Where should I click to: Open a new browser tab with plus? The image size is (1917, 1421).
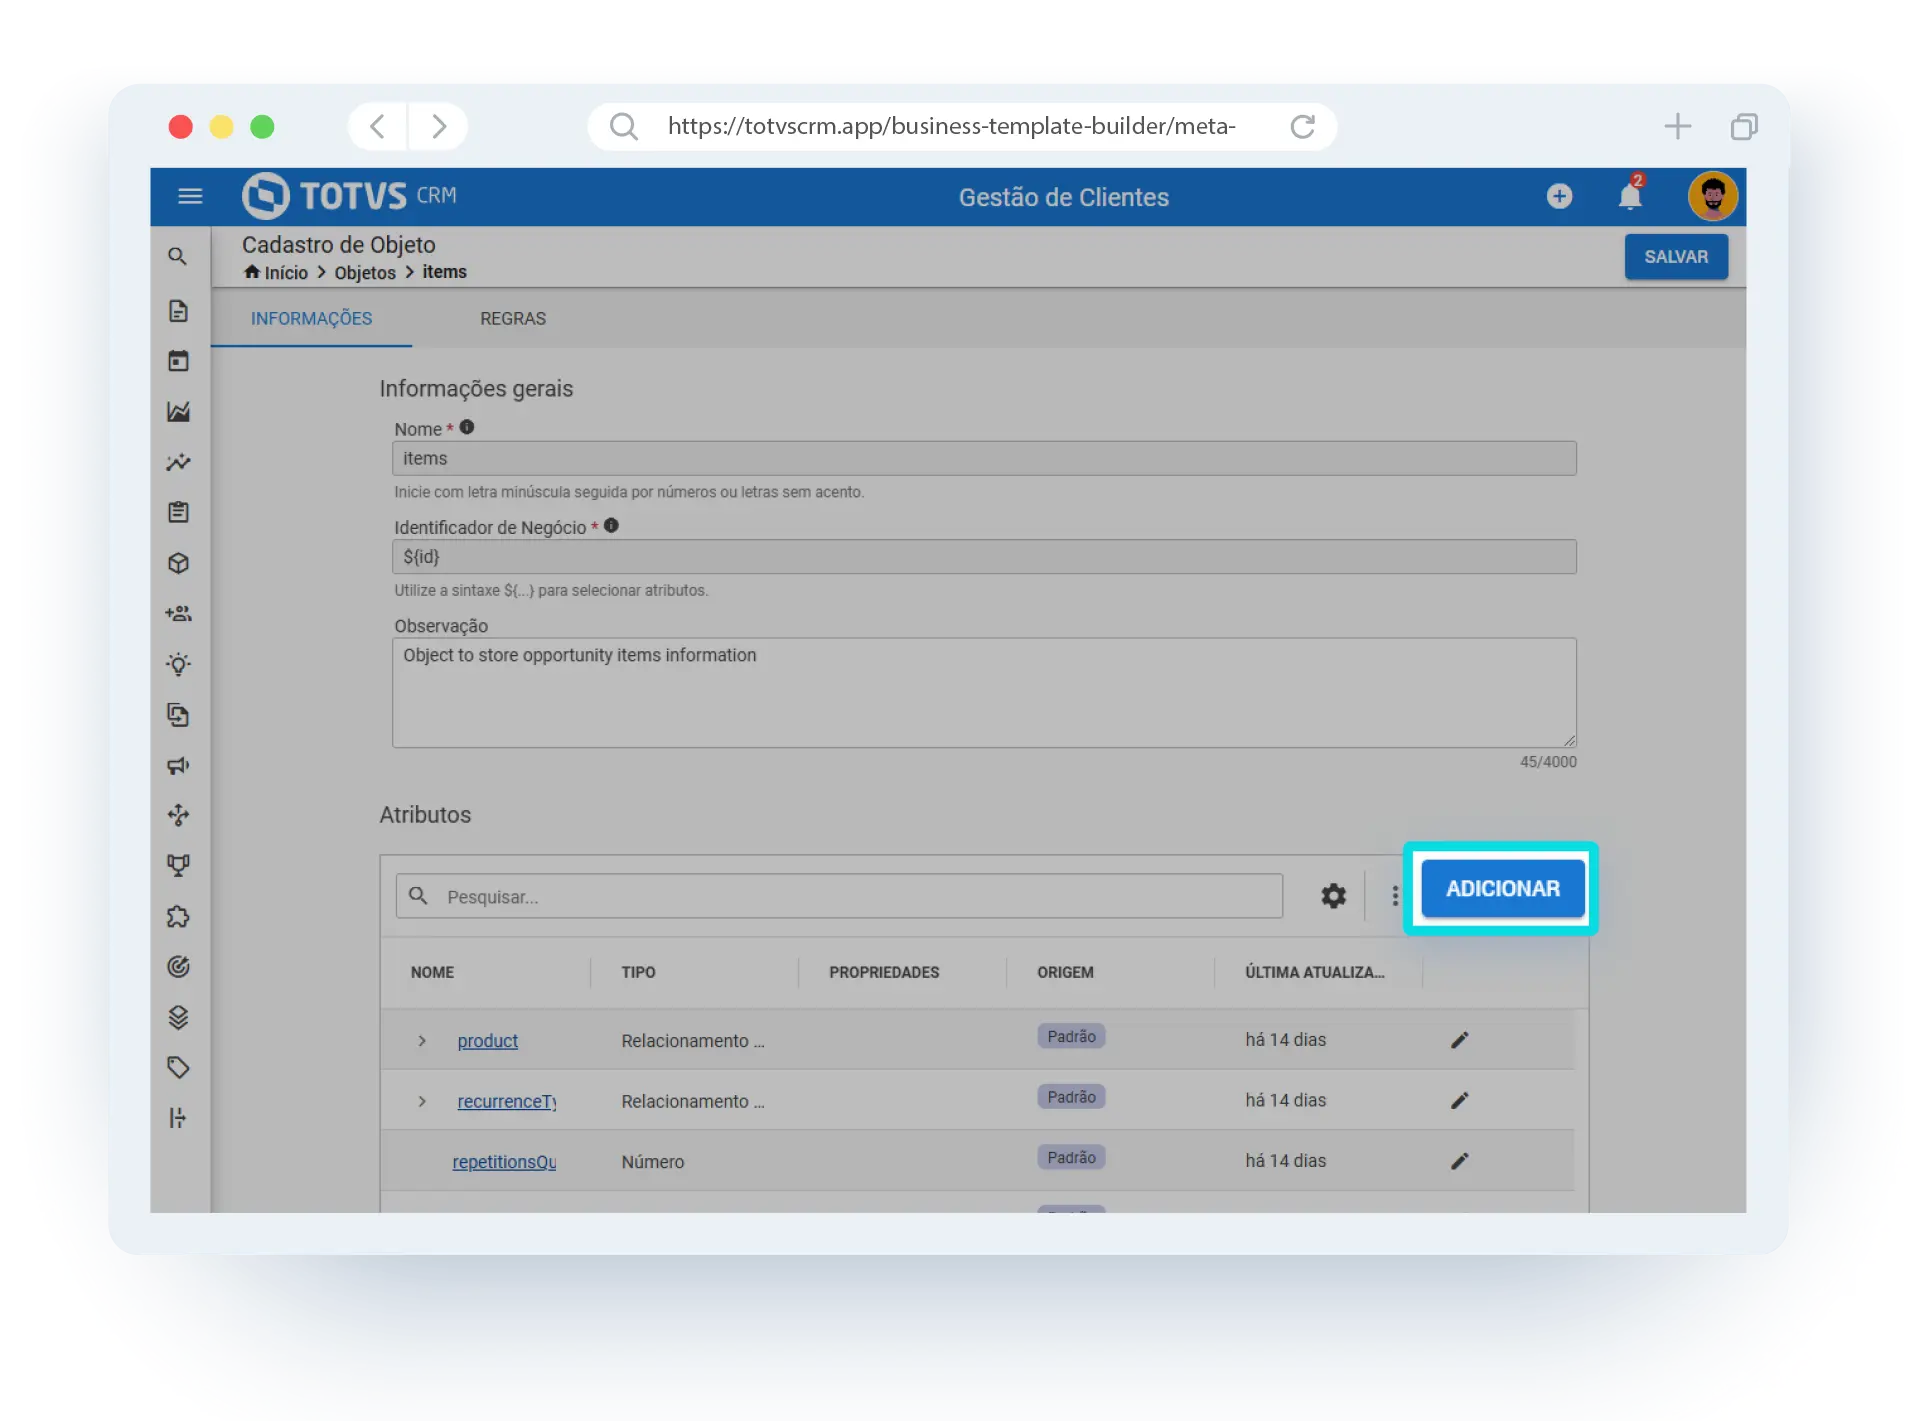click(1676, 126)
